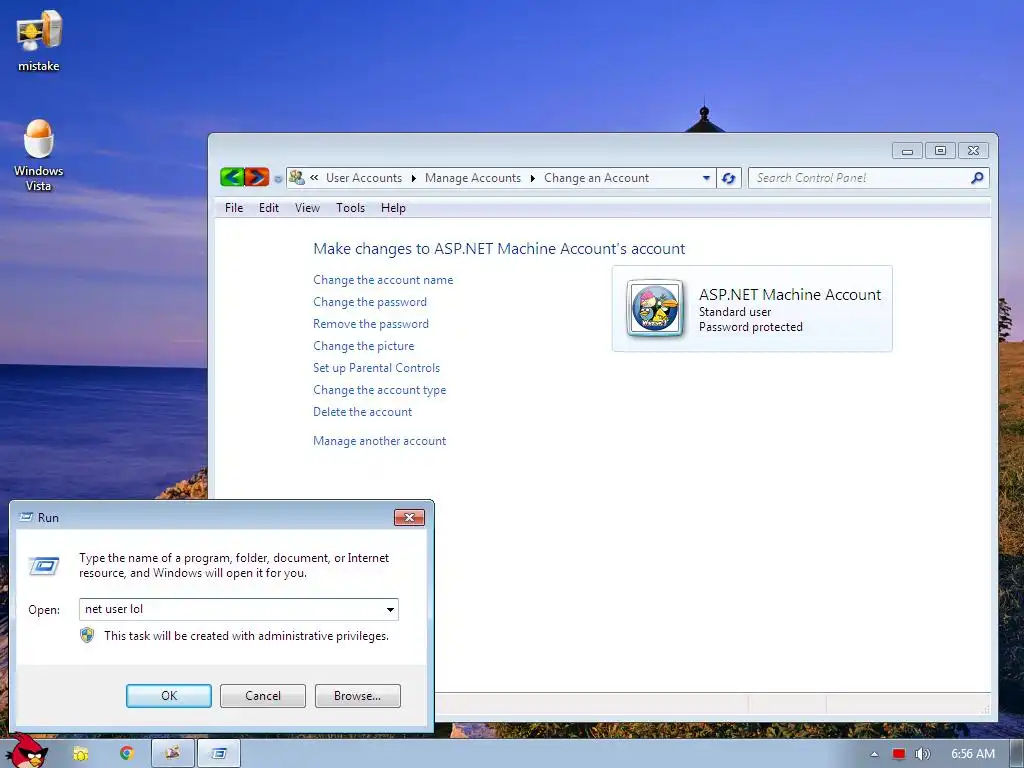Viewport: 1024px width, 768px height.
Task: Go to Manage Accounts breadcrumb
Action: [473, 178]
